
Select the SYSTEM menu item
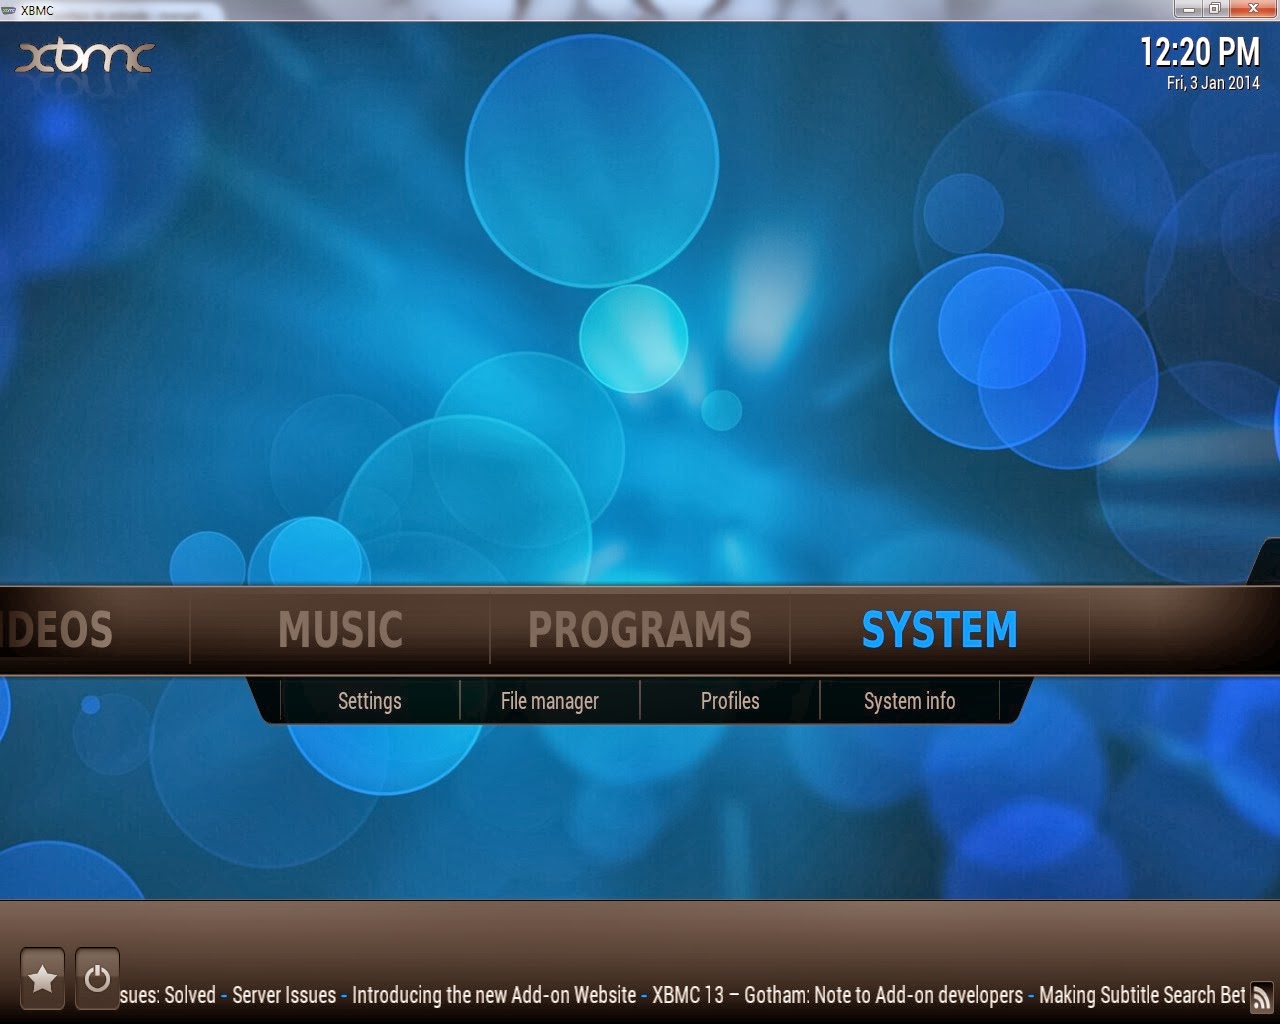(x=938, y=630)
